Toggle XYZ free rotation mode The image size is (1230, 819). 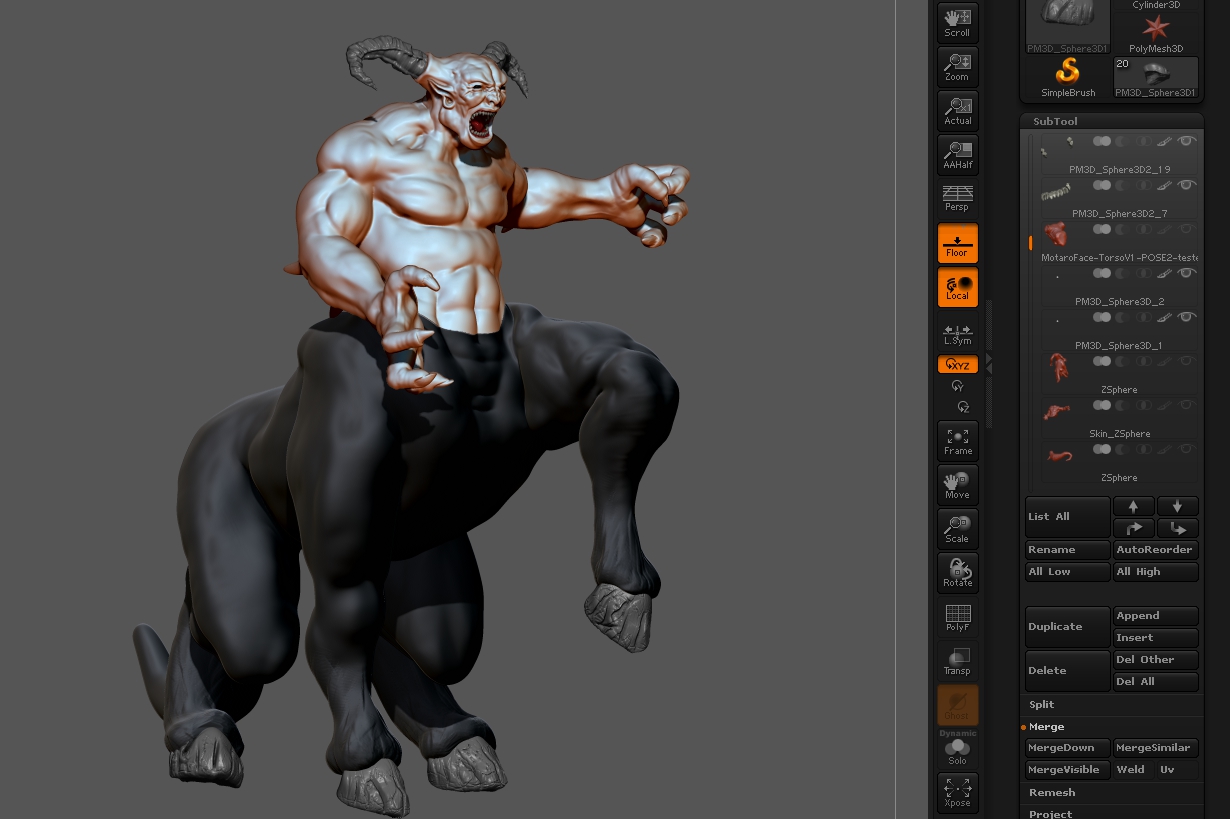click(957, 365)
